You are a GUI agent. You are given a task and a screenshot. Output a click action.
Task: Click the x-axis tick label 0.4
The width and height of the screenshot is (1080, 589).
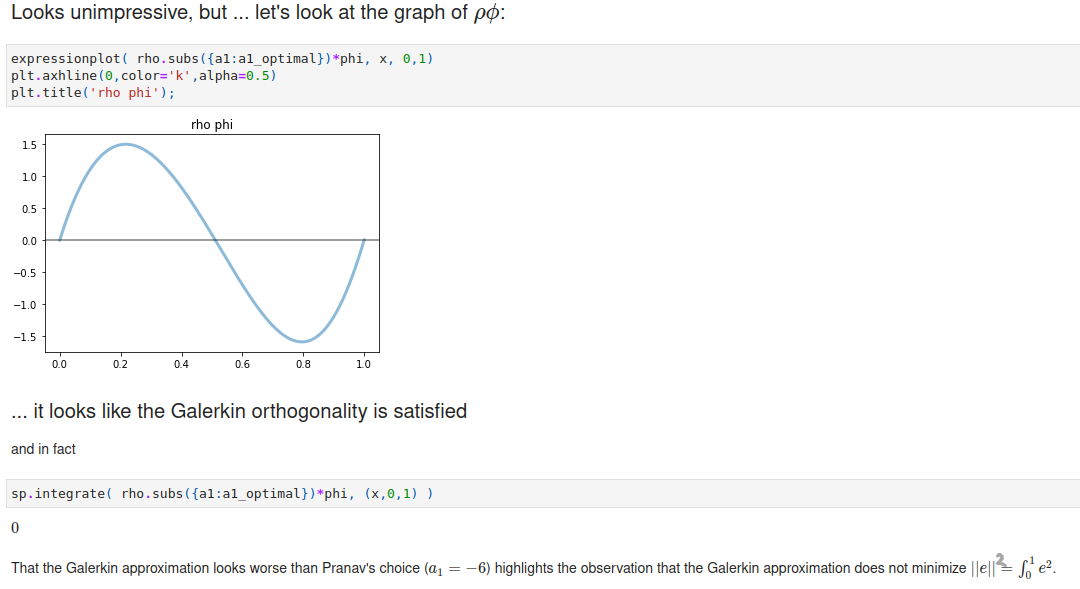(181, 364)
